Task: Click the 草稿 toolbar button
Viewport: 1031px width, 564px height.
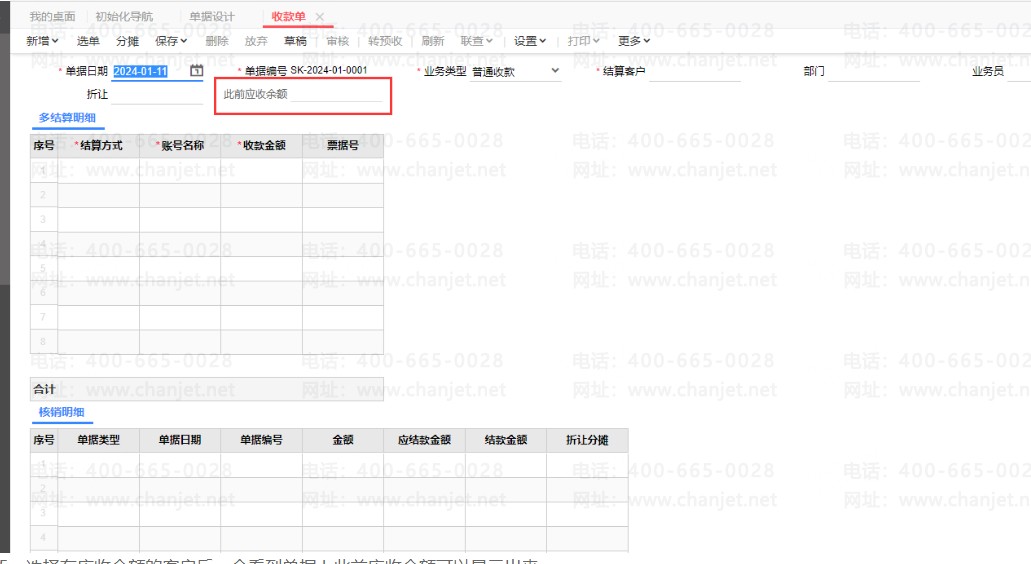Action: 295,41
